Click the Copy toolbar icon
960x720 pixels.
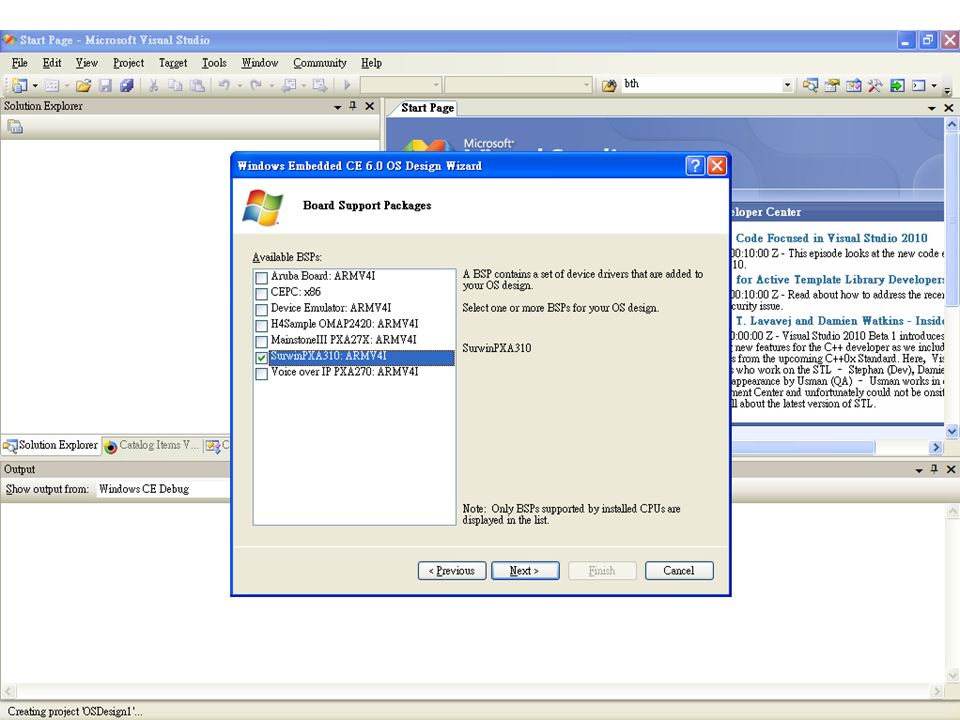pyautogui.click(x=175, y=85)
